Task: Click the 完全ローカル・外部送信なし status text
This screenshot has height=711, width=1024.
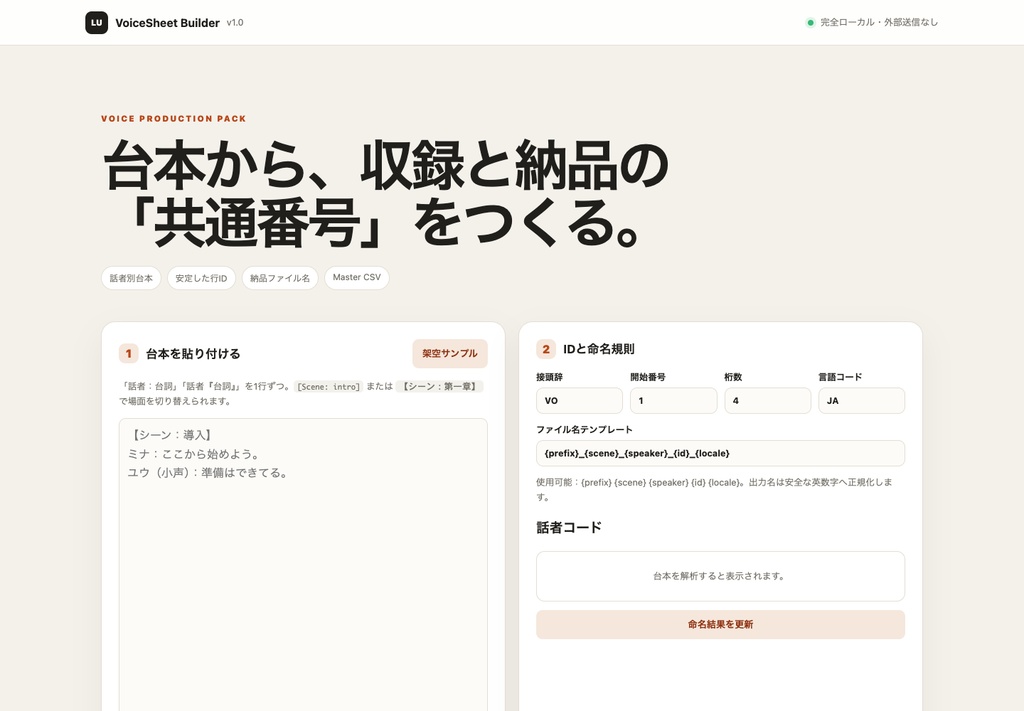Action: (x=879, y=22)
